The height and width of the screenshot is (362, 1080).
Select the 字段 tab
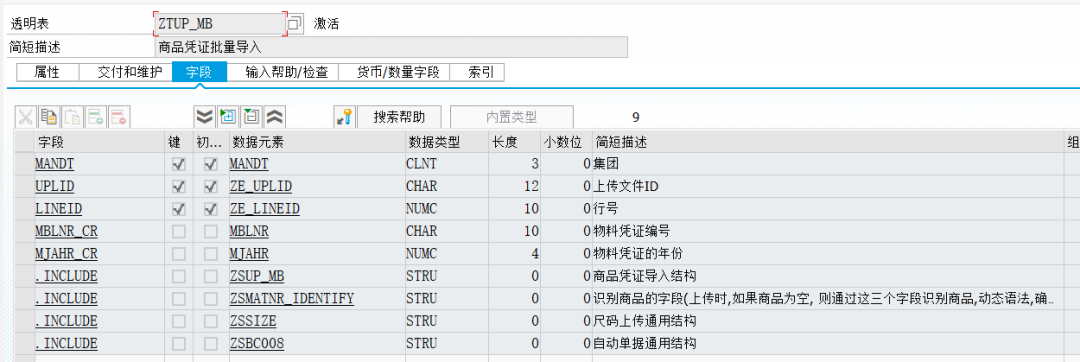(x=199, y=72)
